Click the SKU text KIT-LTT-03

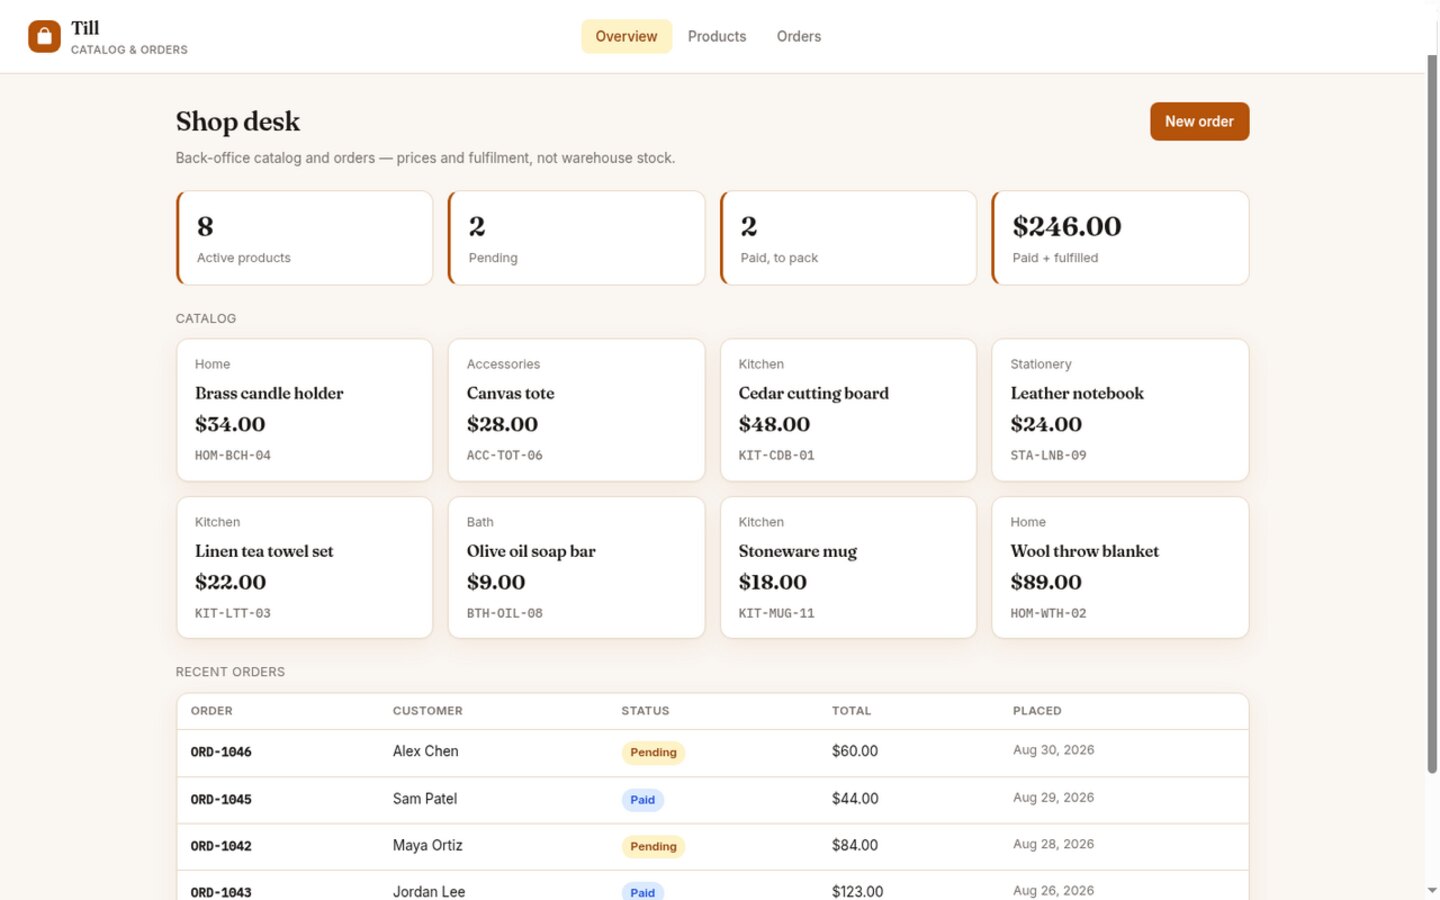[232, 613]
